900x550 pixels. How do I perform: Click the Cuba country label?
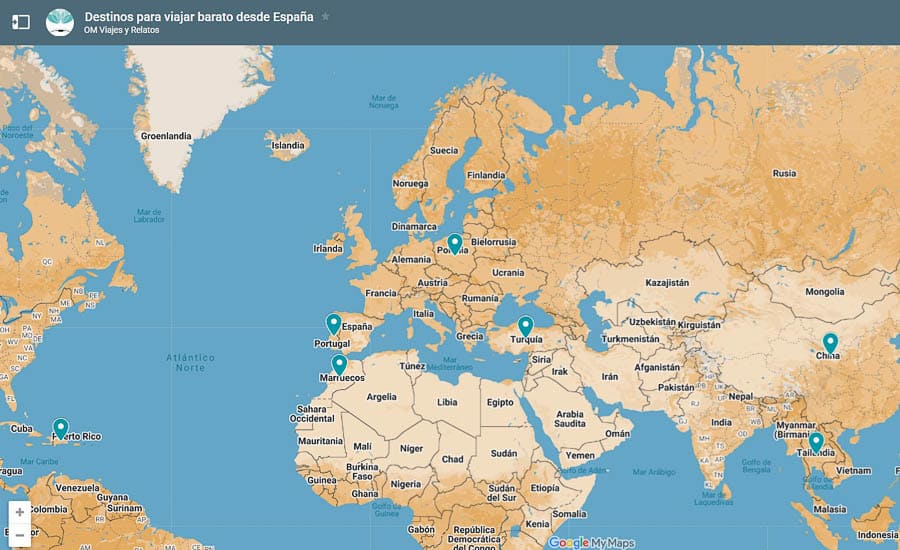click(x=21, y=428)
